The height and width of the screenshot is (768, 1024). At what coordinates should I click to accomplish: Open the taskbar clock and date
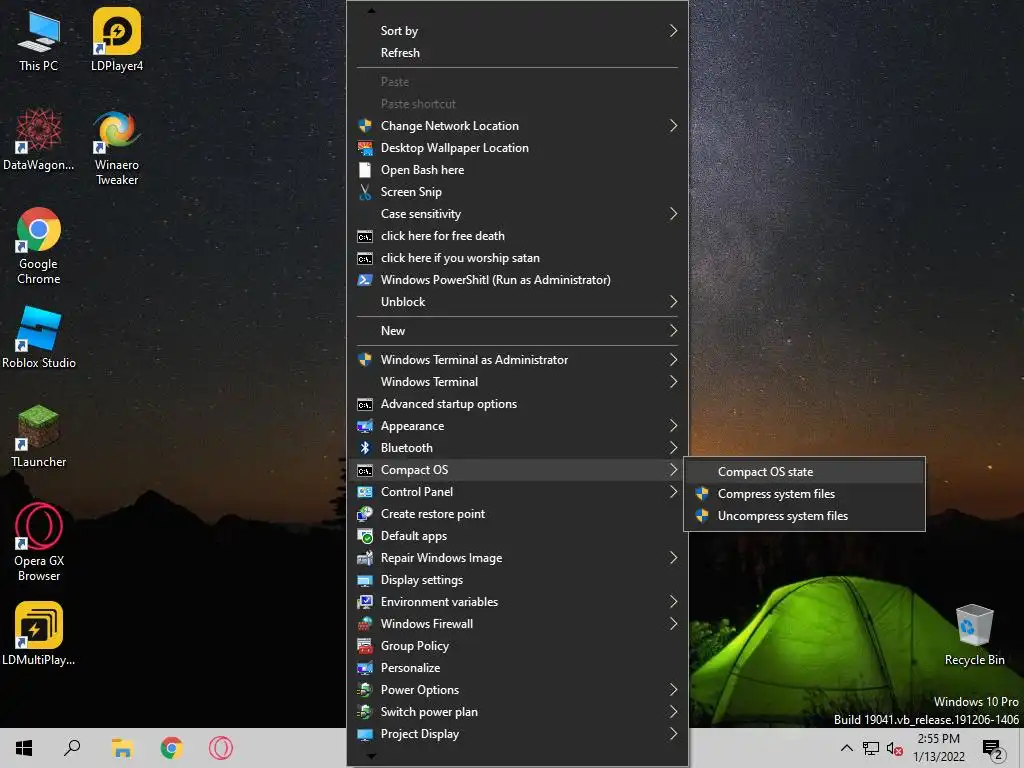[x=938, y=748]
